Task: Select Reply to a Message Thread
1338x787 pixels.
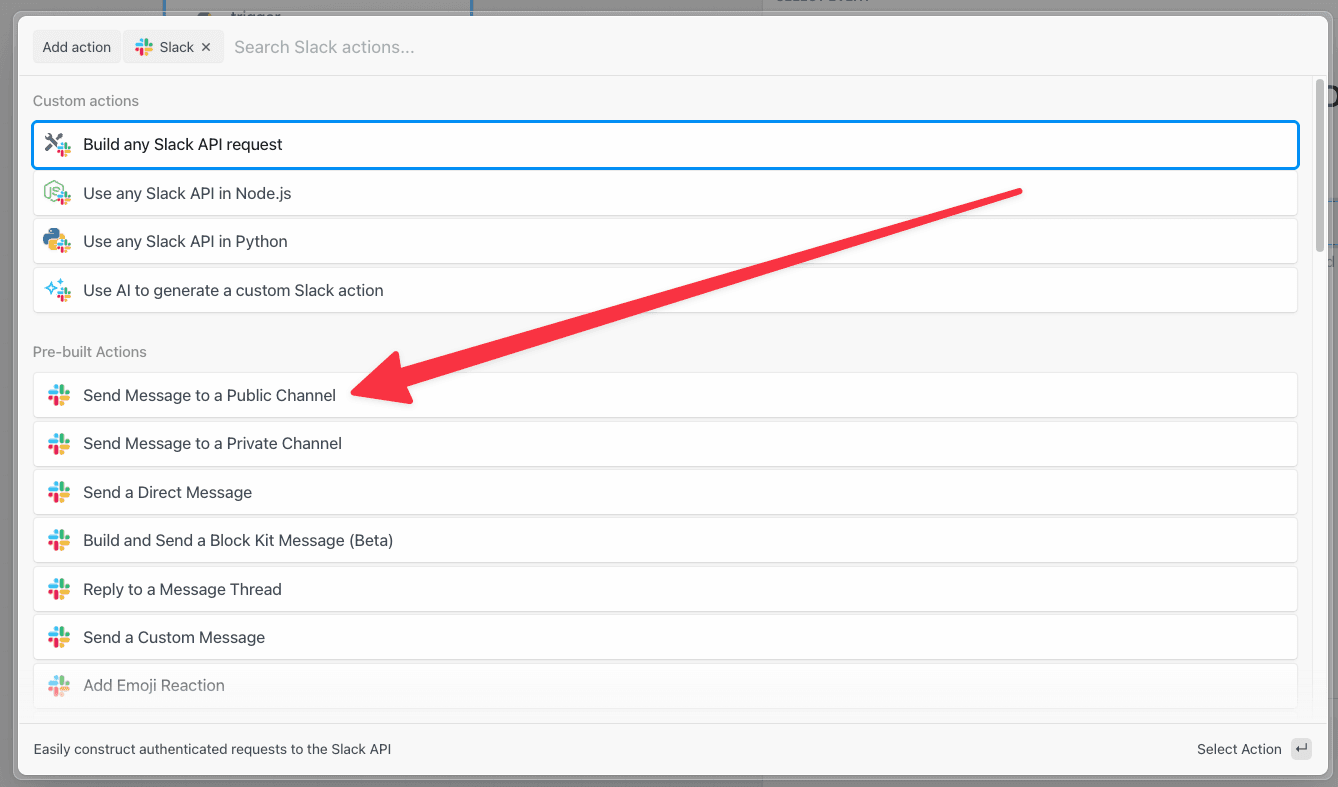Action: click(x=665, y=589)
